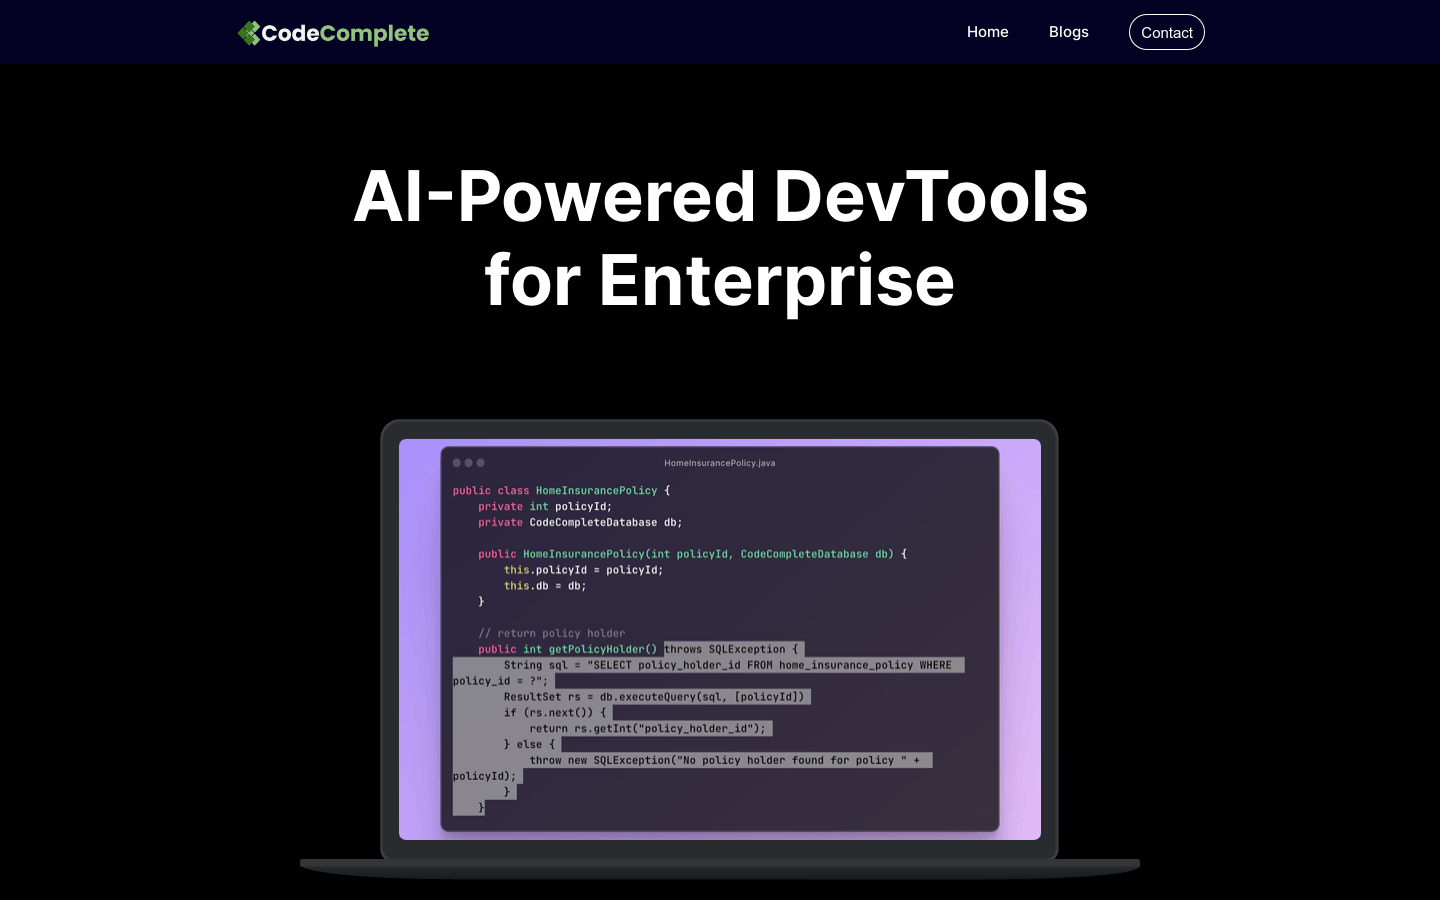Screen dimensions: 1440x900
Task: Click the this.policyId assignment line
Action: click(582, 570)
